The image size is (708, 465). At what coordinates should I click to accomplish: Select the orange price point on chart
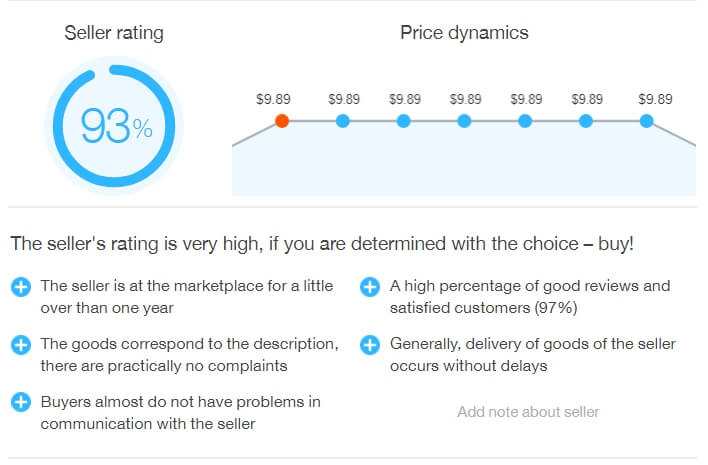click(x=282, y=121)
